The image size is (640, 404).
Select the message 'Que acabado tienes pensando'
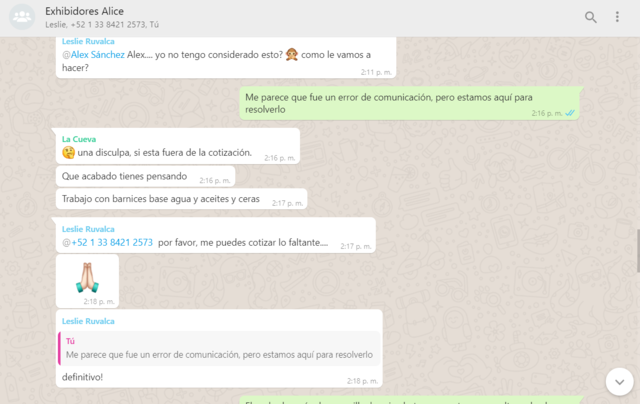[124, 176]
